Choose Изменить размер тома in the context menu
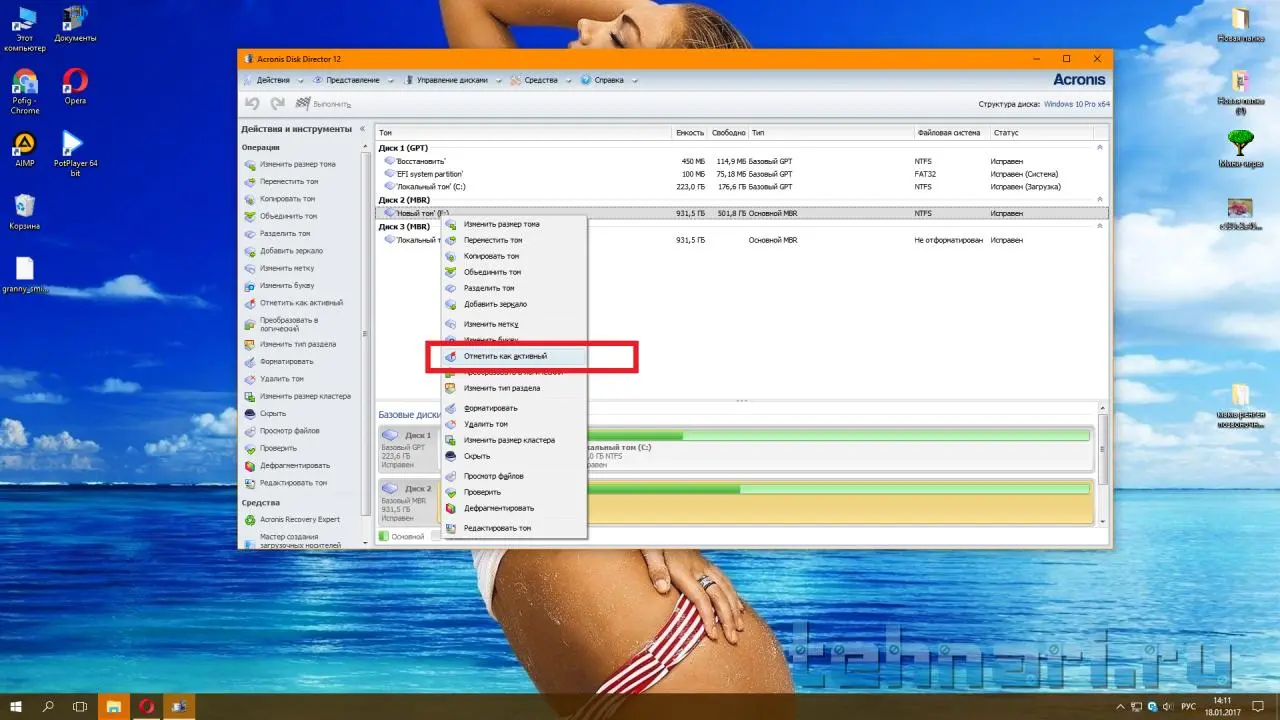This screenshot has height=720, width=1280. [514, 224]
